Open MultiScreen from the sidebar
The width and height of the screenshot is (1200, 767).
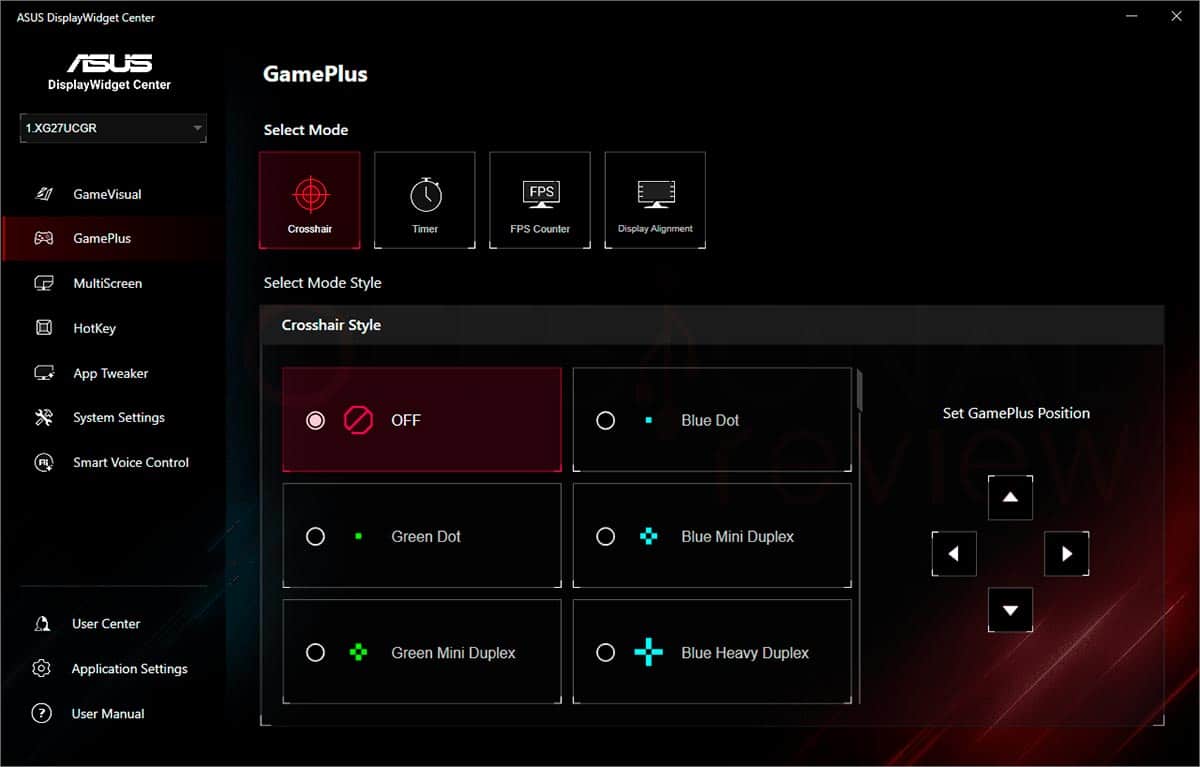(112, 284)
